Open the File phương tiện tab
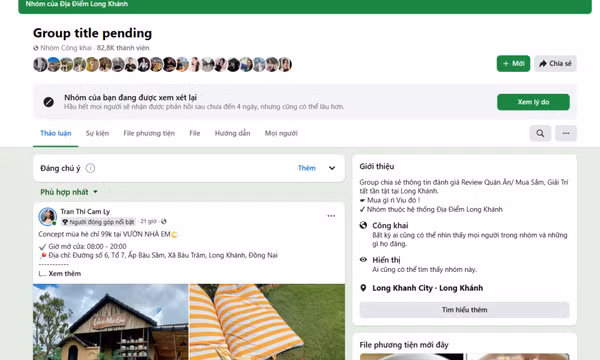The image size is (600, 360). (x=149, y=133)
